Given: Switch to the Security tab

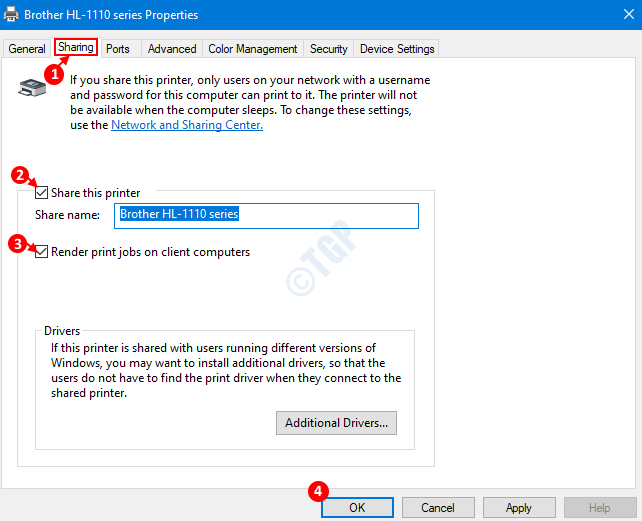Looking at the screenshot, I should pyautogui.click(x=328, y=49).
